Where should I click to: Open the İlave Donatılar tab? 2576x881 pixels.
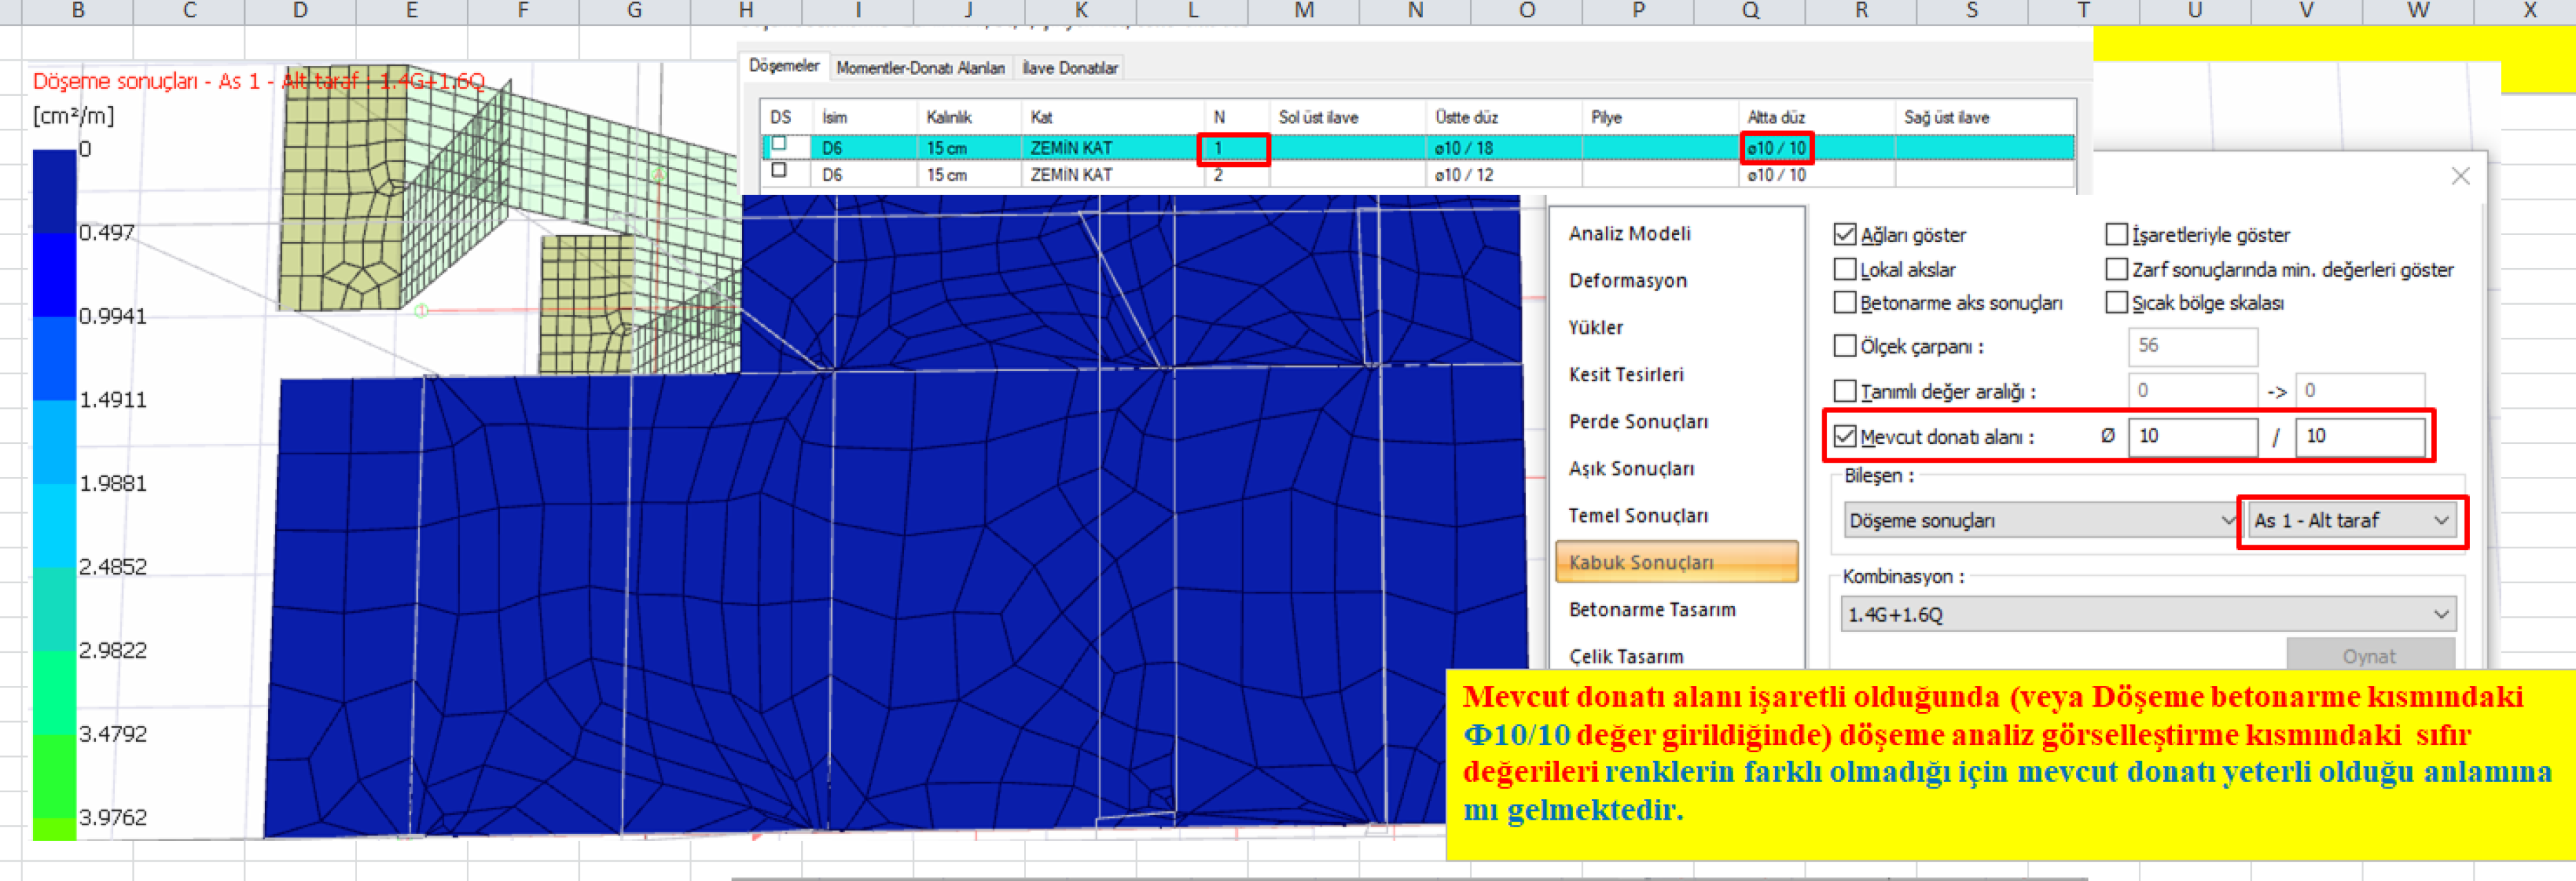(x=1070, y=68)
